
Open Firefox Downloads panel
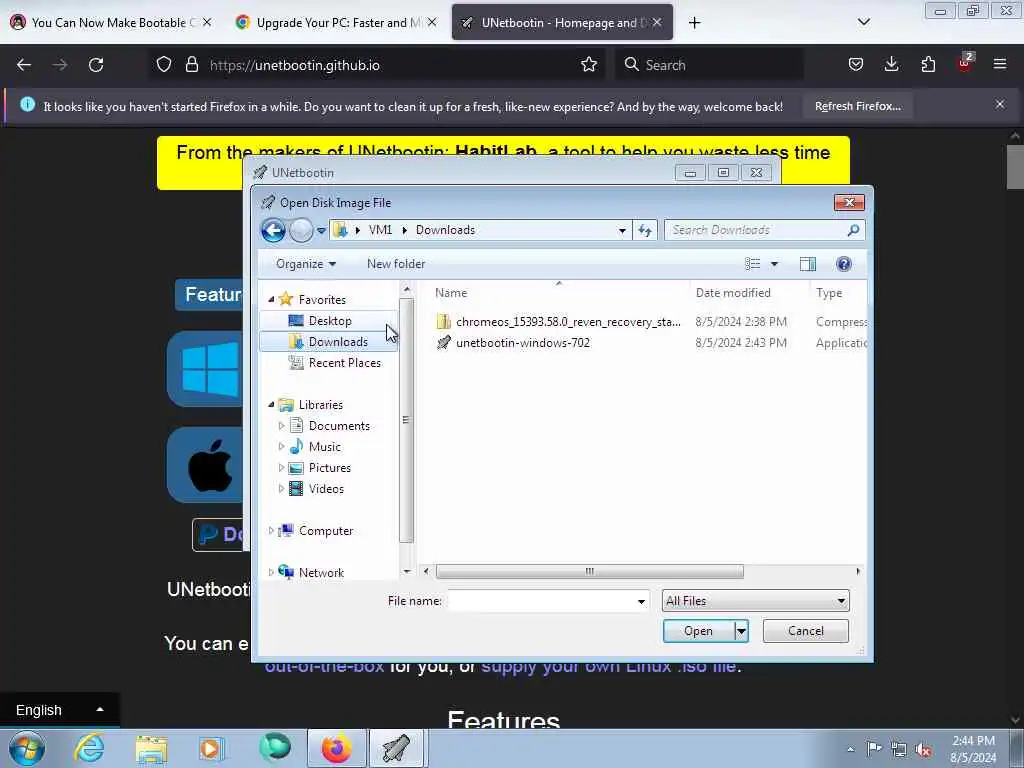(x=891, y=65)
